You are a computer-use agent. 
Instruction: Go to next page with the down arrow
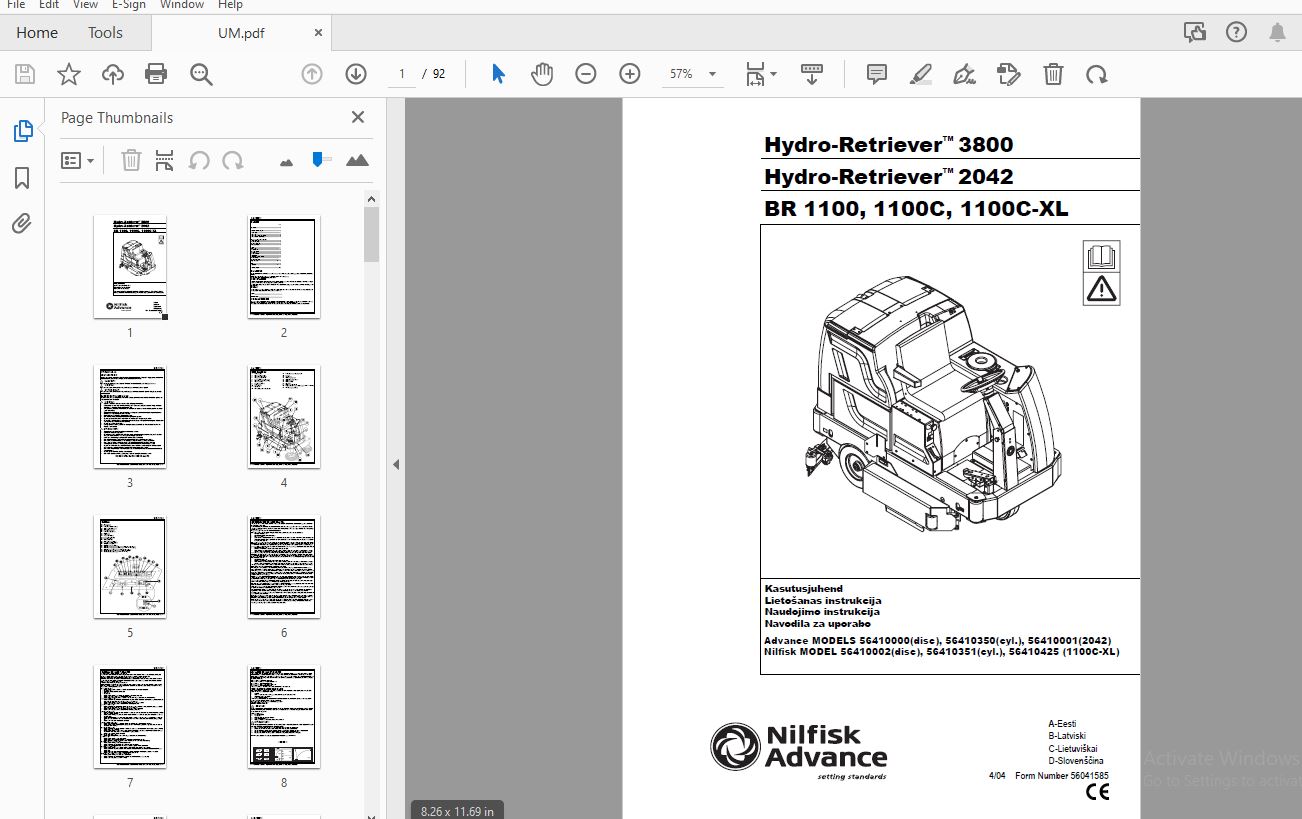click(x=356, y=74)
